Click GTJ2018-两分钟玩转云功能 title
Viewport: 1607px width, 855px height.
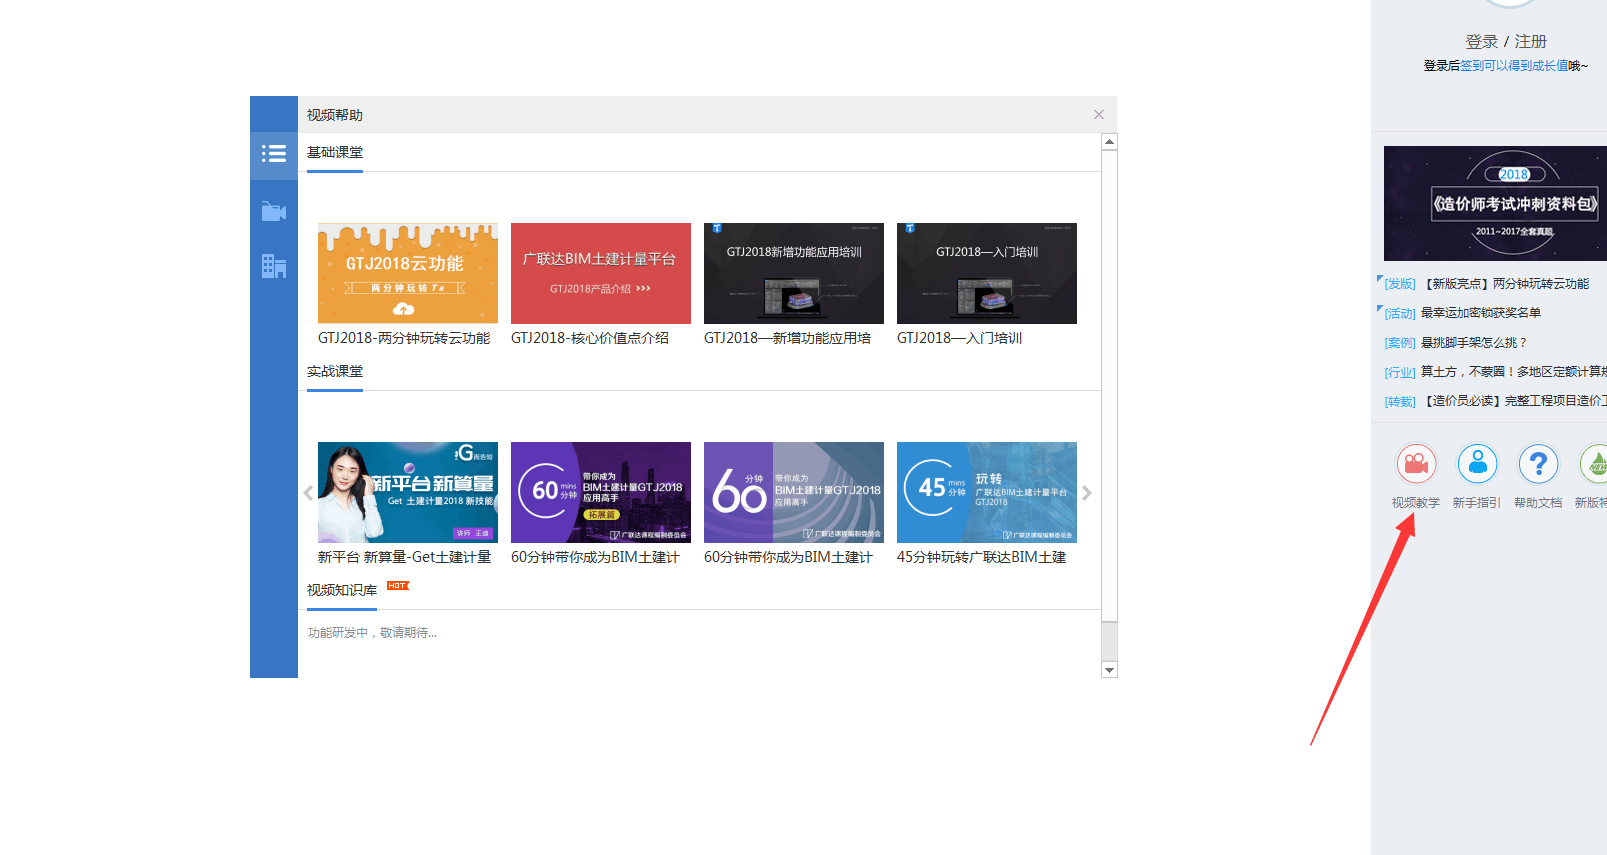pos(404,338)
